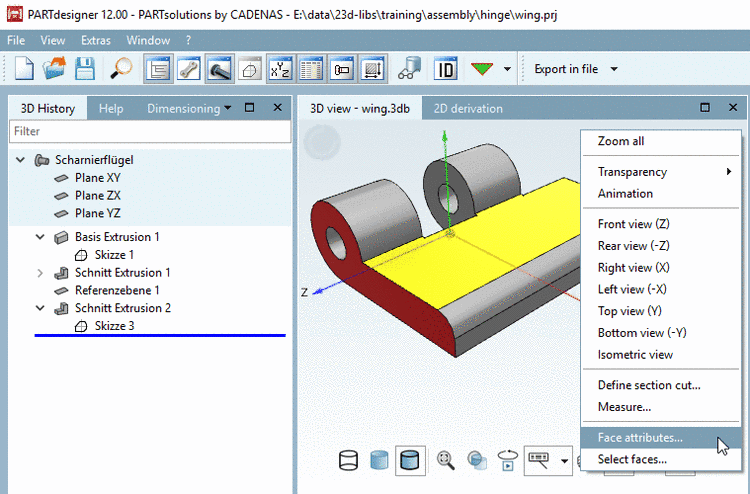Image resolution: width=750 pixels, height=494 pixels.
Task: Toggle the 3D History window icon
Action: click(158, 69)
